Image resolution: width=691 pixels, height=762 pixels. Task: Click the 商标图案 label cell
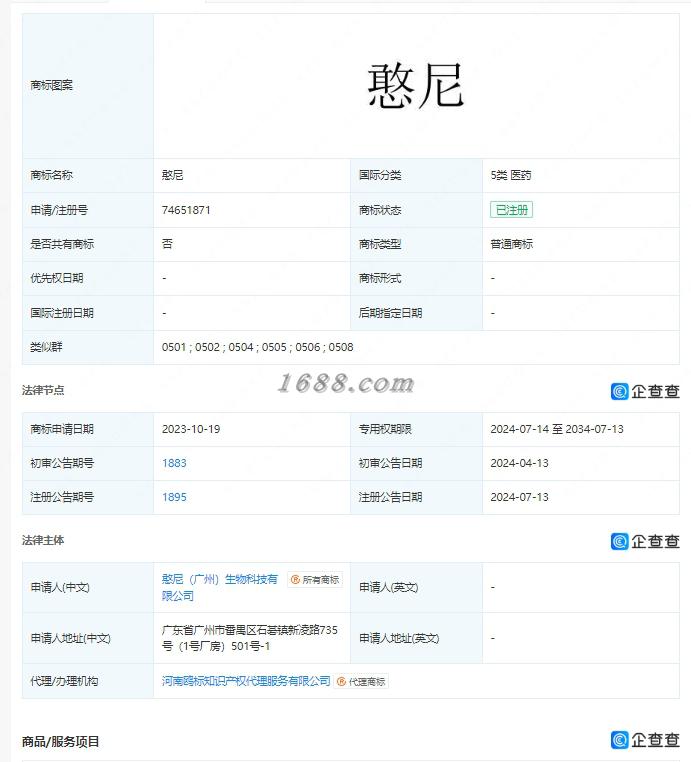pos(88,86)
